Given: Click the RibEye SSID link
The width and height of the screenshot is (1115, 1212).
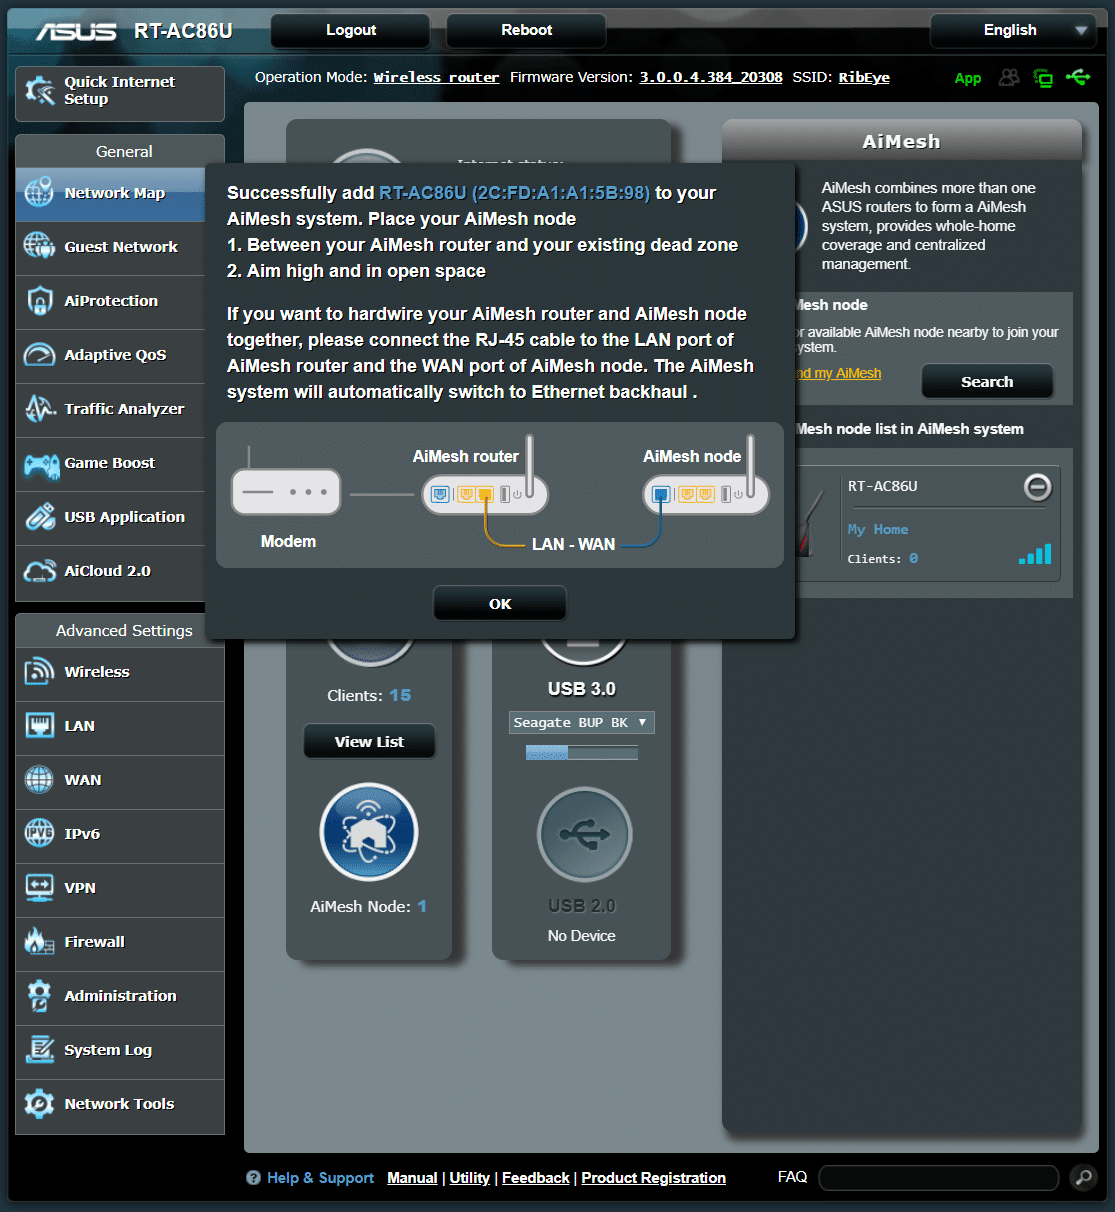Looking at the screenshot, I should click(864, 77).
